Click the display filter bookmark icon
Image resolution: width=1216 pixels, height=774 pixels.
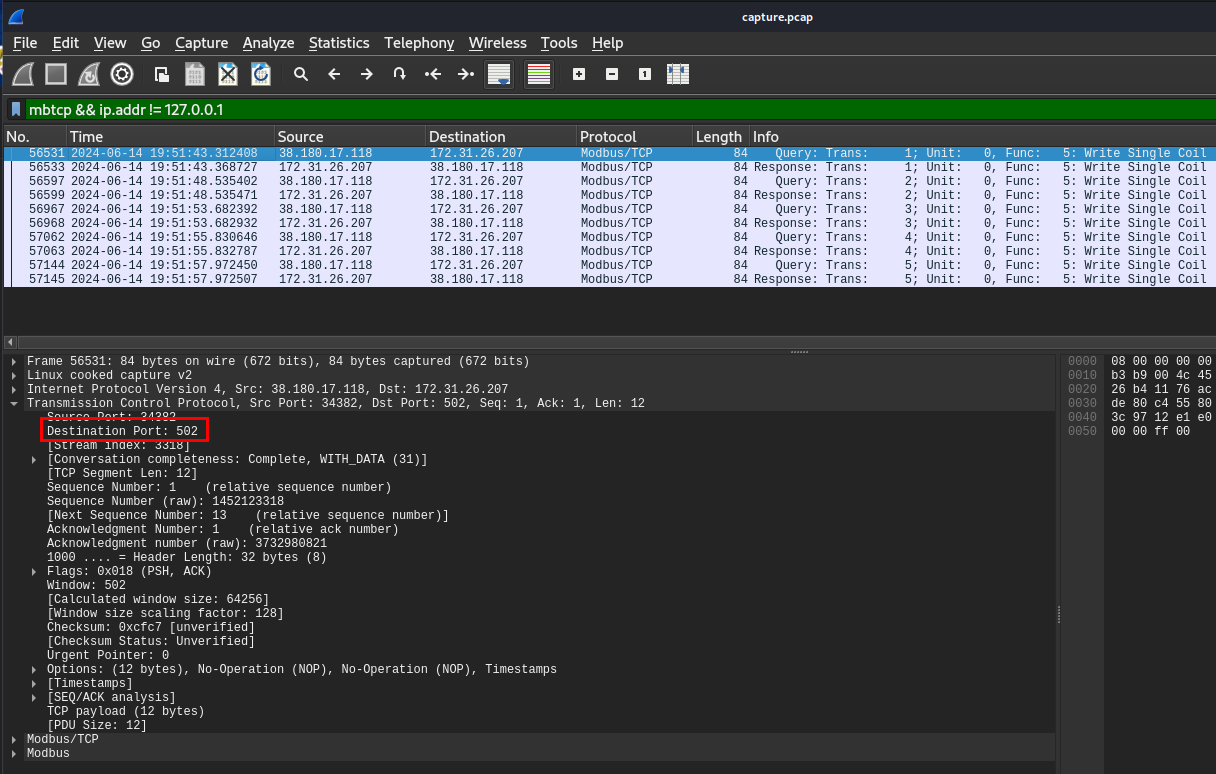pos(16,110)
